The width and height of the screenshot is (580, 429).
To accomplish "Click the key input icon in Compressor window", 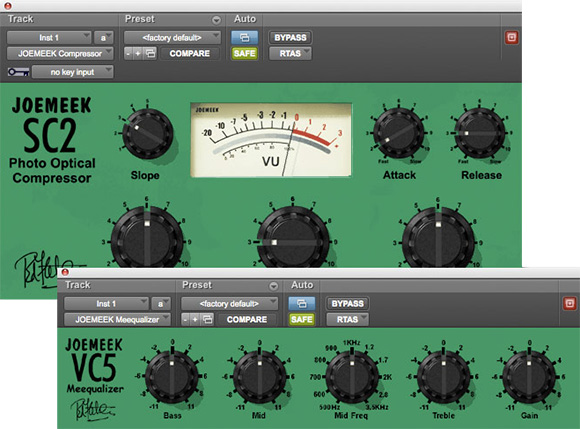I will click(x=18, y=72).
